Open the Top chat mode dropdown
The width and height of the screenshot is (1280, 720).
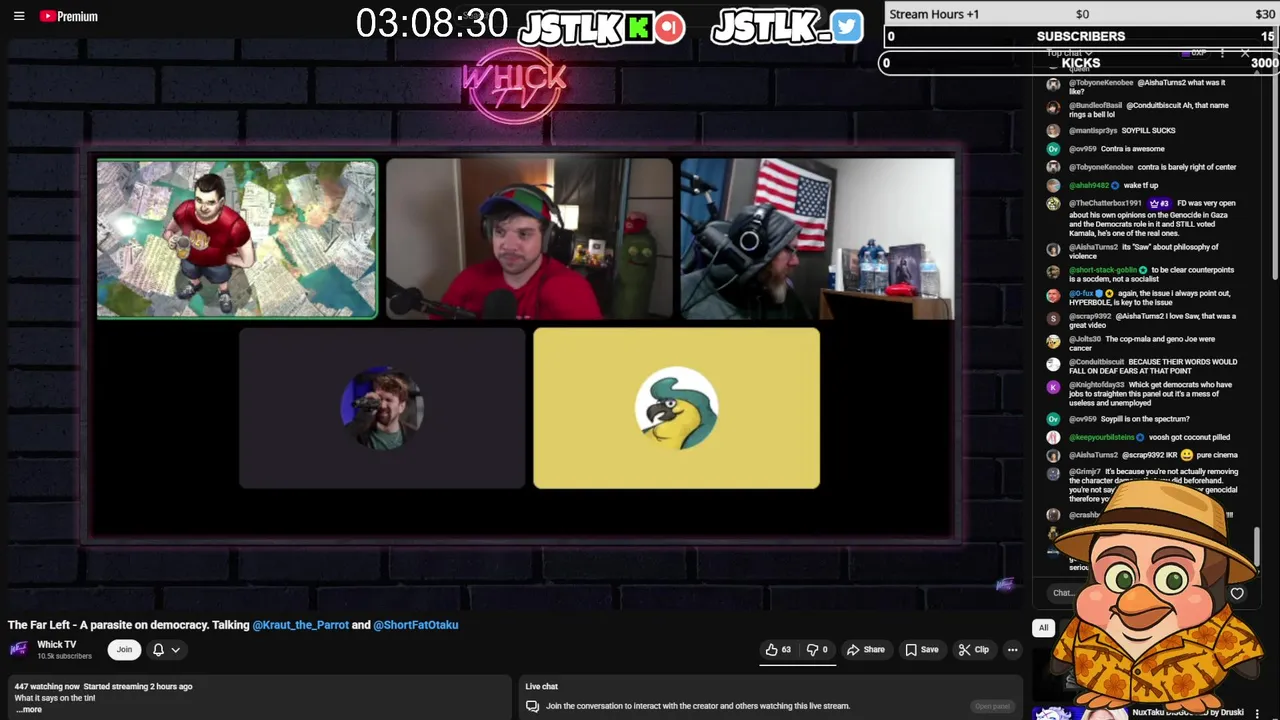point(1068,53)
